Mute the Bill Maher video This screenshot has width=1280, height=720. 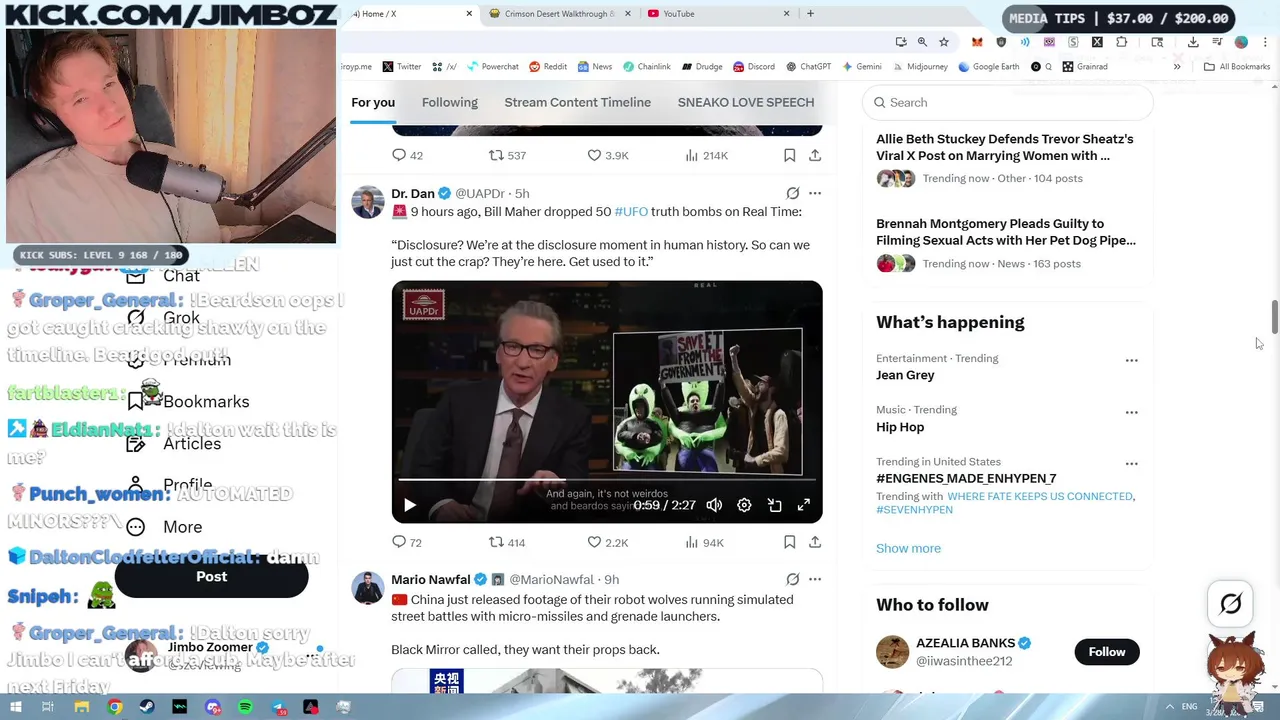coord(714,505)
